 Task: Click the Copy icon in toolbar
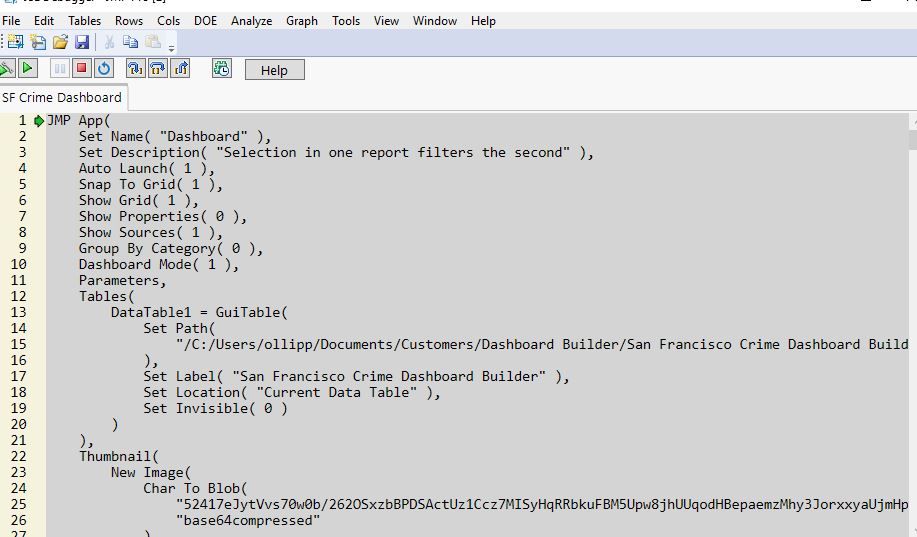point(130,42)
